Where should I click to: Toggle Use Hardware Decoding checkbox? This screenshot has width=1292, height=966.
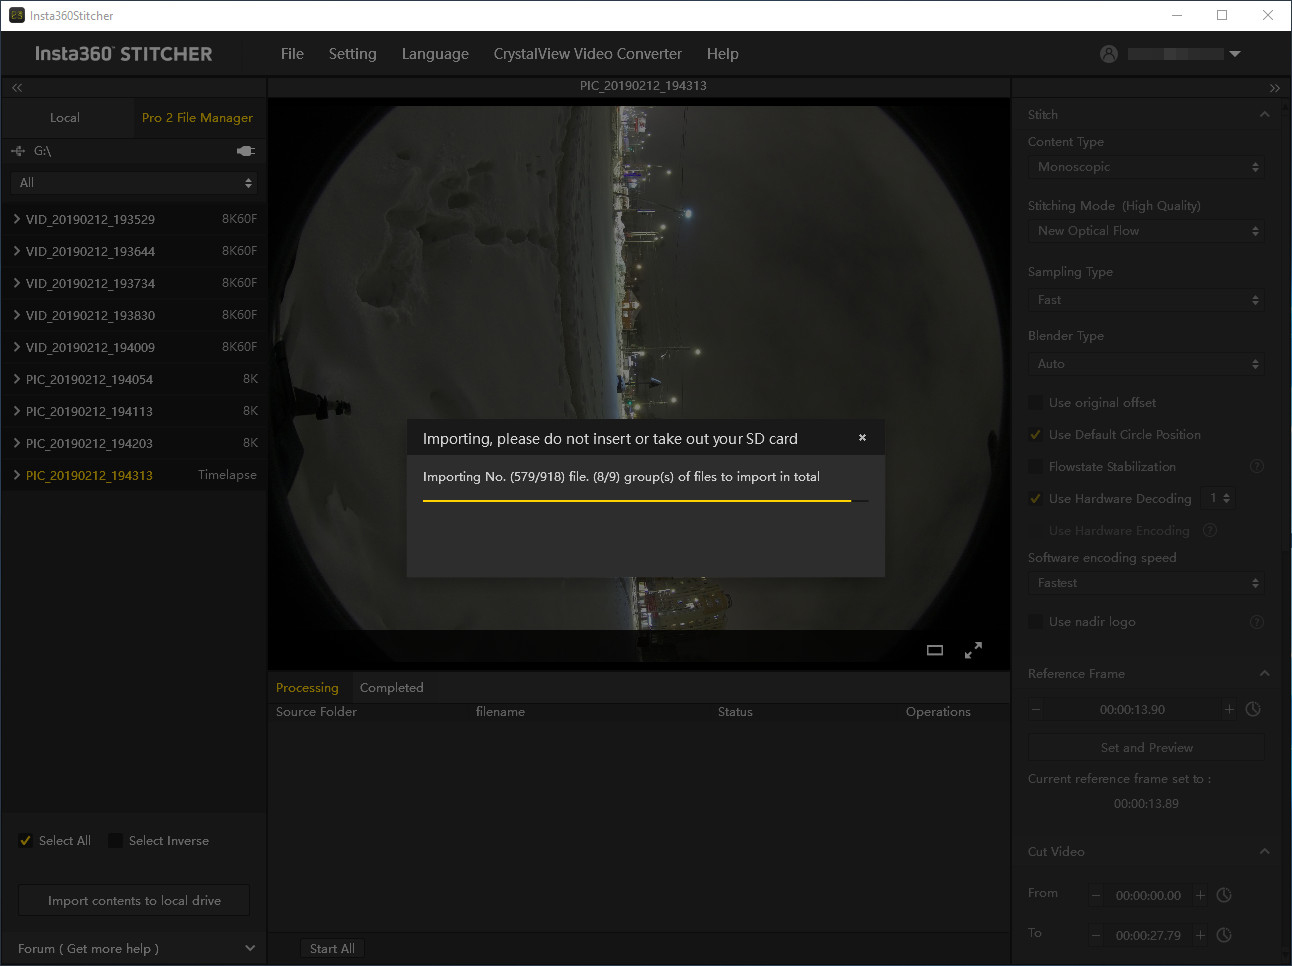click(x=1036, y=499)
